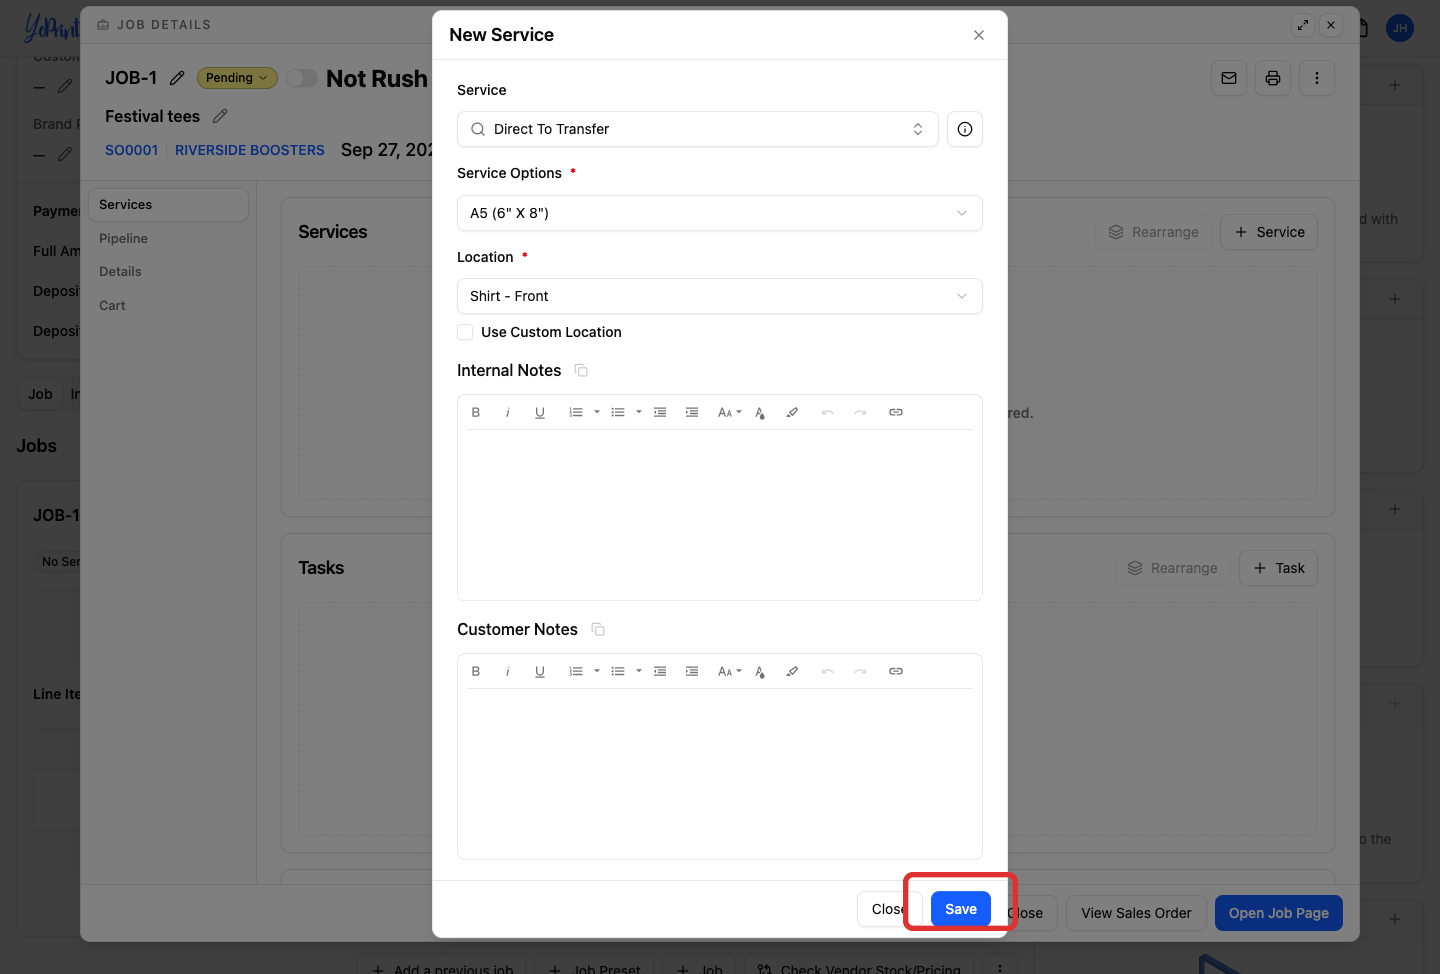Open font size dropdown in Customer Notes
This screenshot has width=1440, height=974.
click(730, 671)
